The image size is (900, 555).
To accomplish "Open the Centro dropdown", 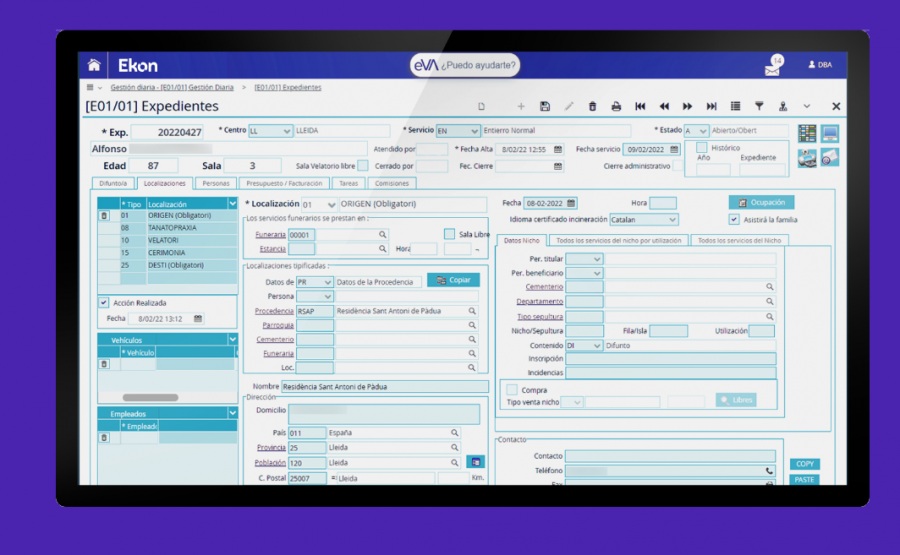I will pyautogui.click(x=286, y=131).
